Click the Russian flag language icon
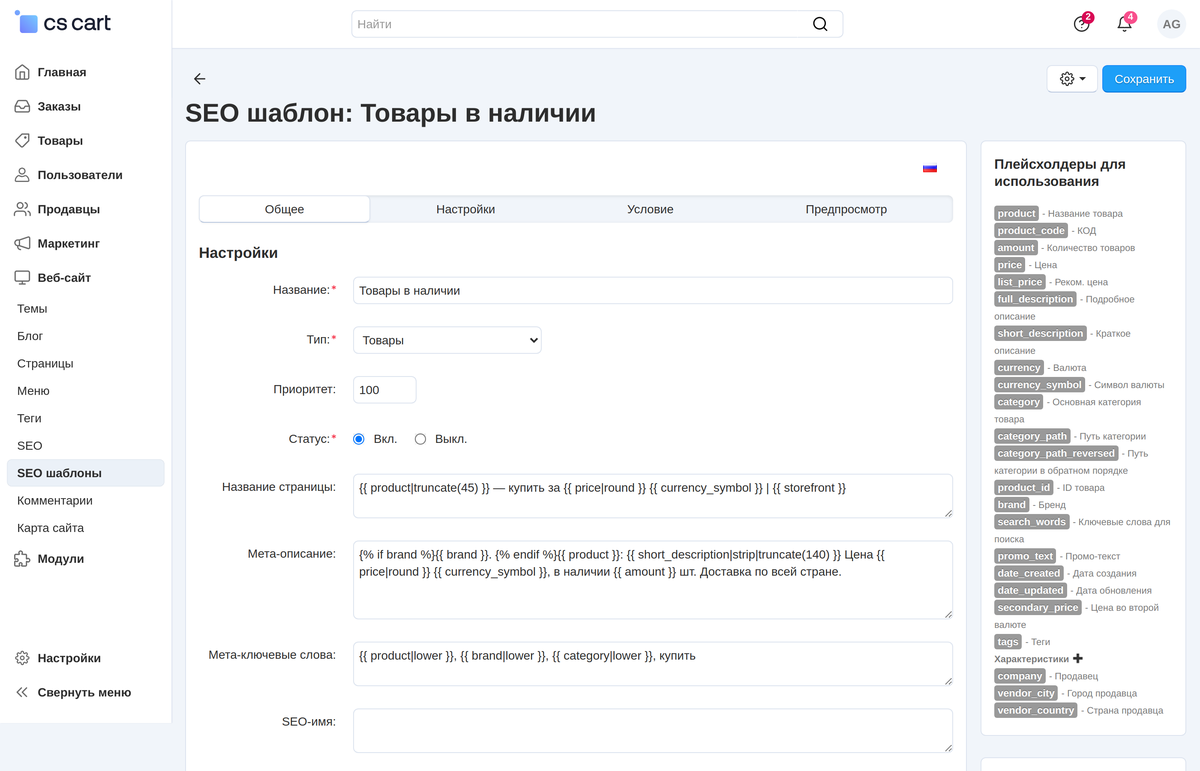 click(930, 168)
